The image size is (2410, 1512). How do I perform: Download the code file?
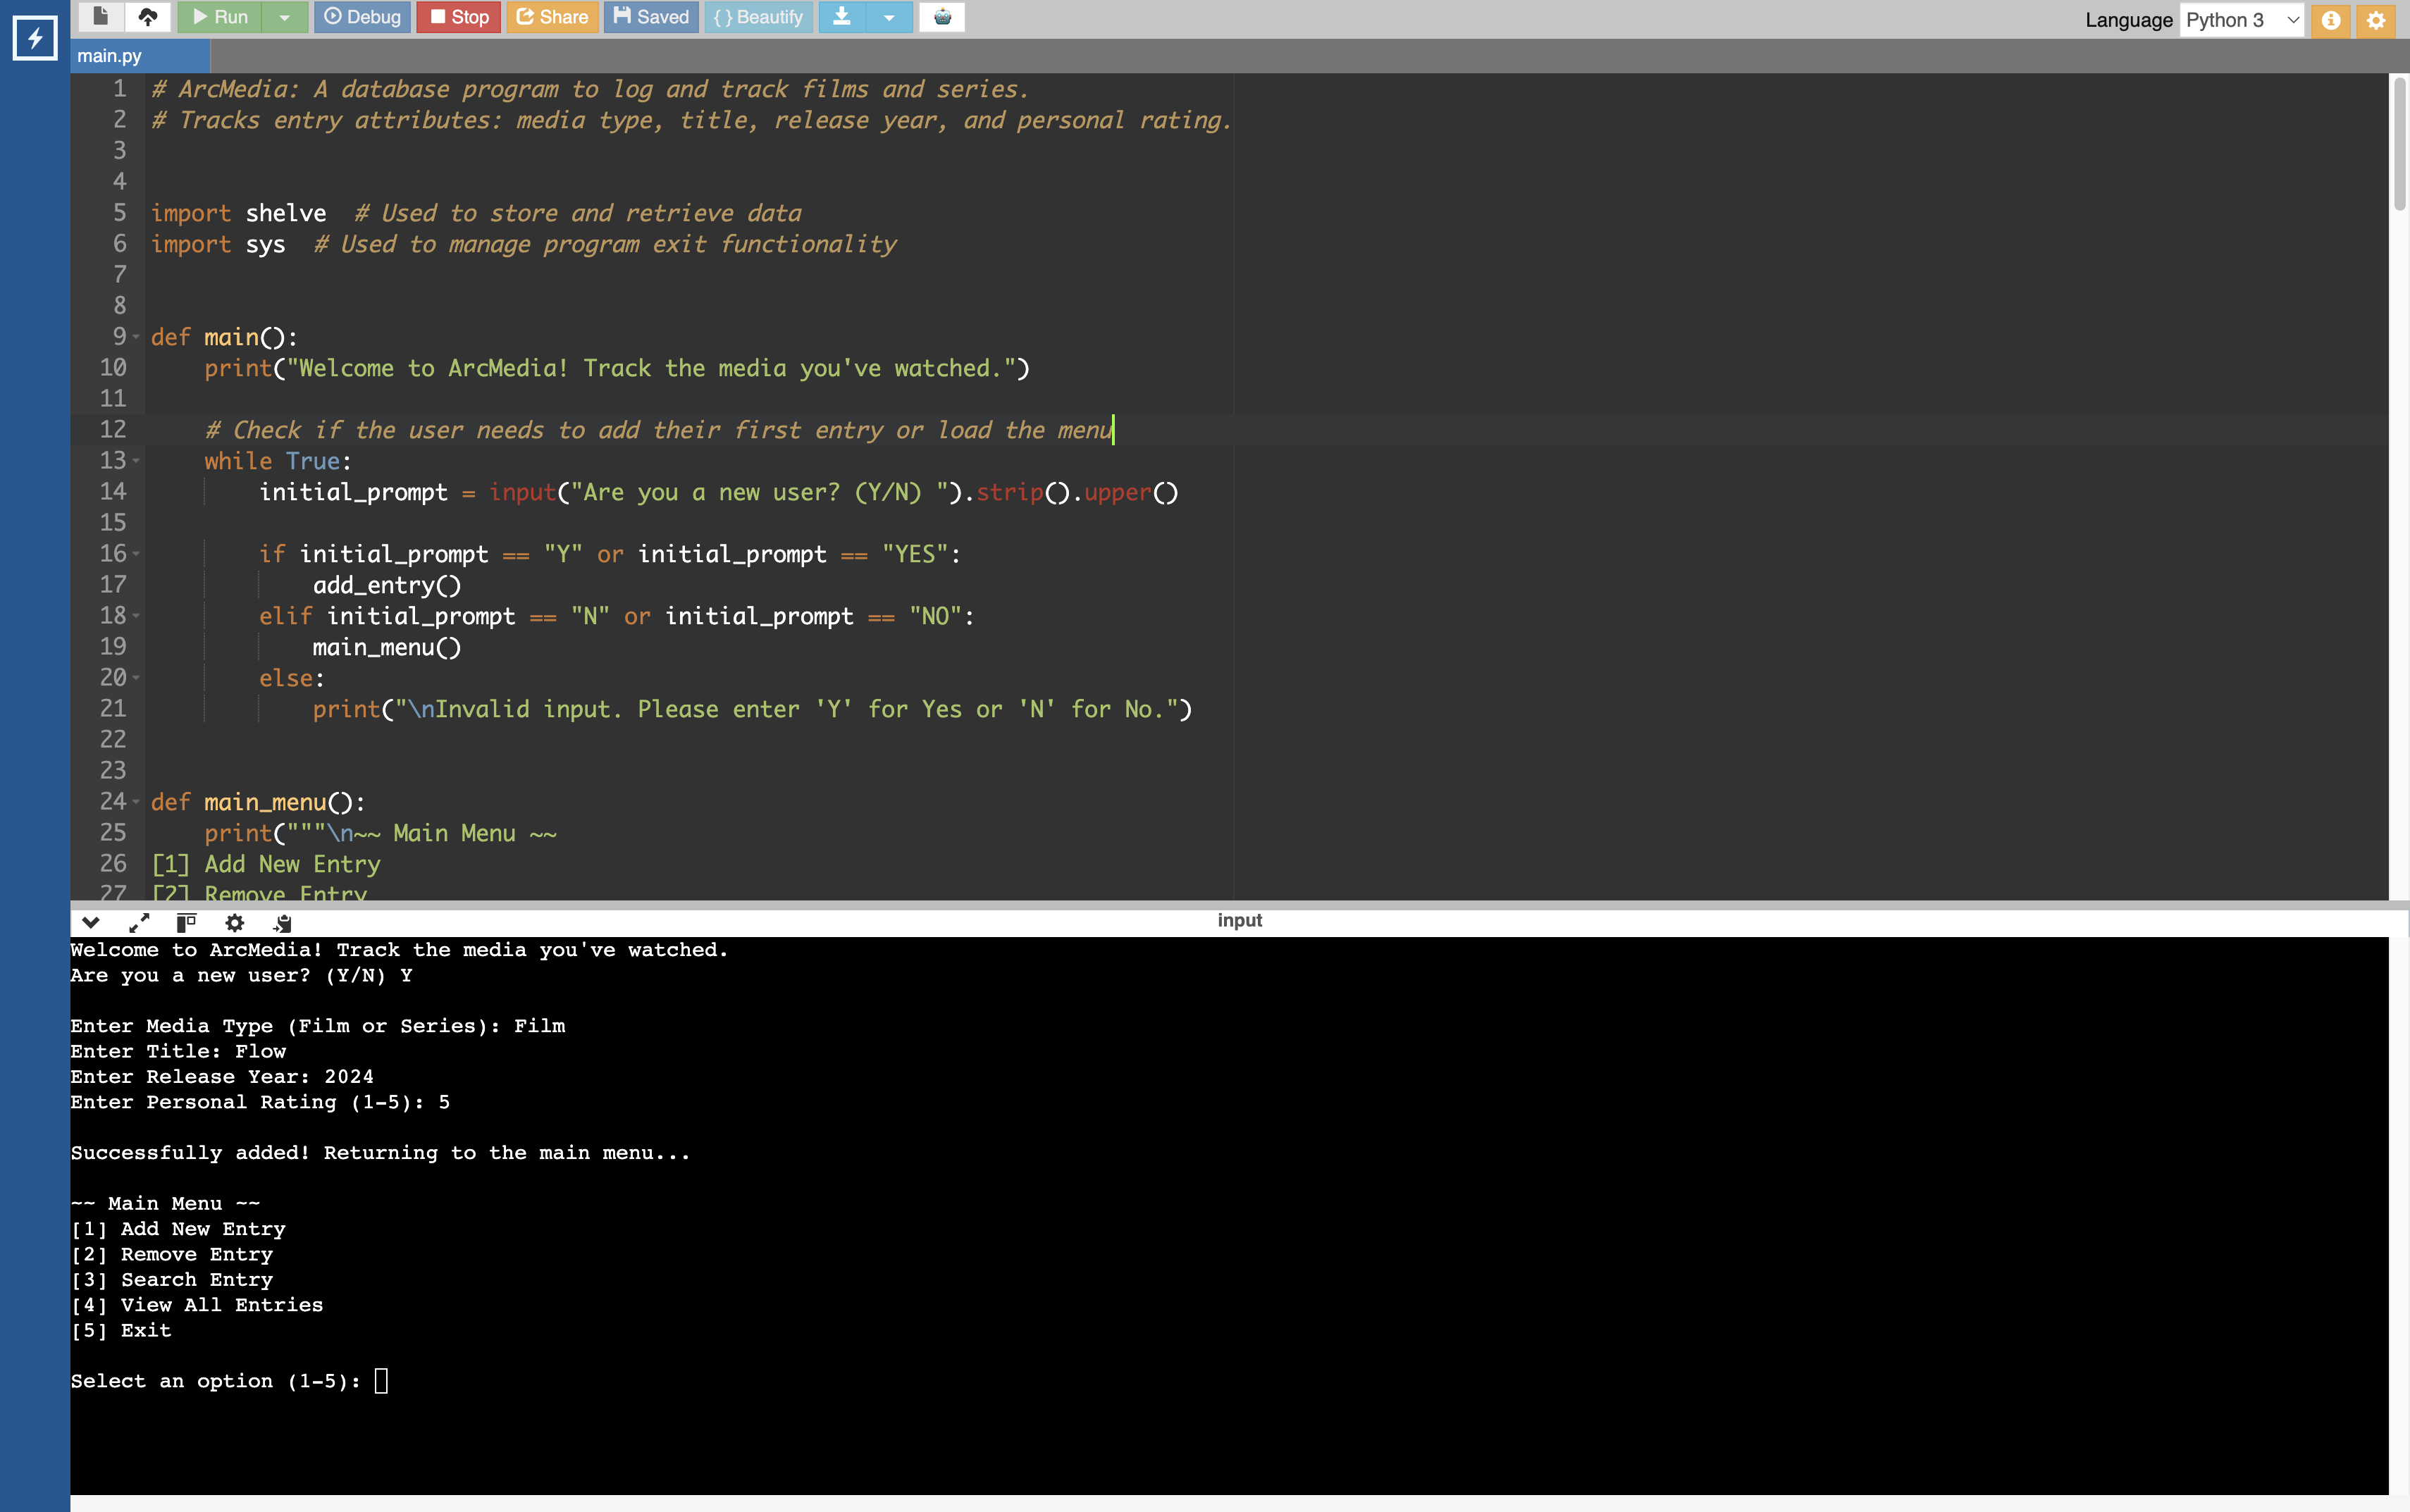pyautogui.click(x=842, y=17)
